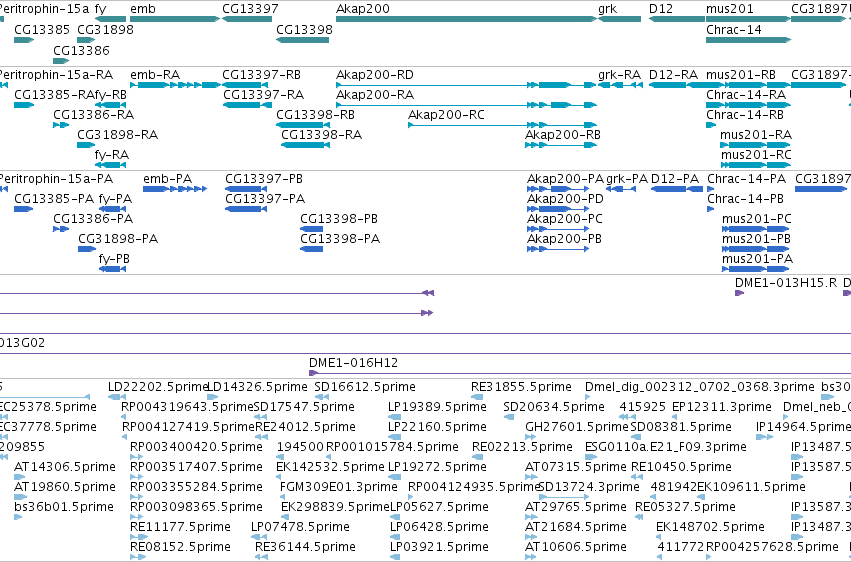Select EST EP12311.3prime
Viewport: 851px width, 562px height.
coord(675,417)
